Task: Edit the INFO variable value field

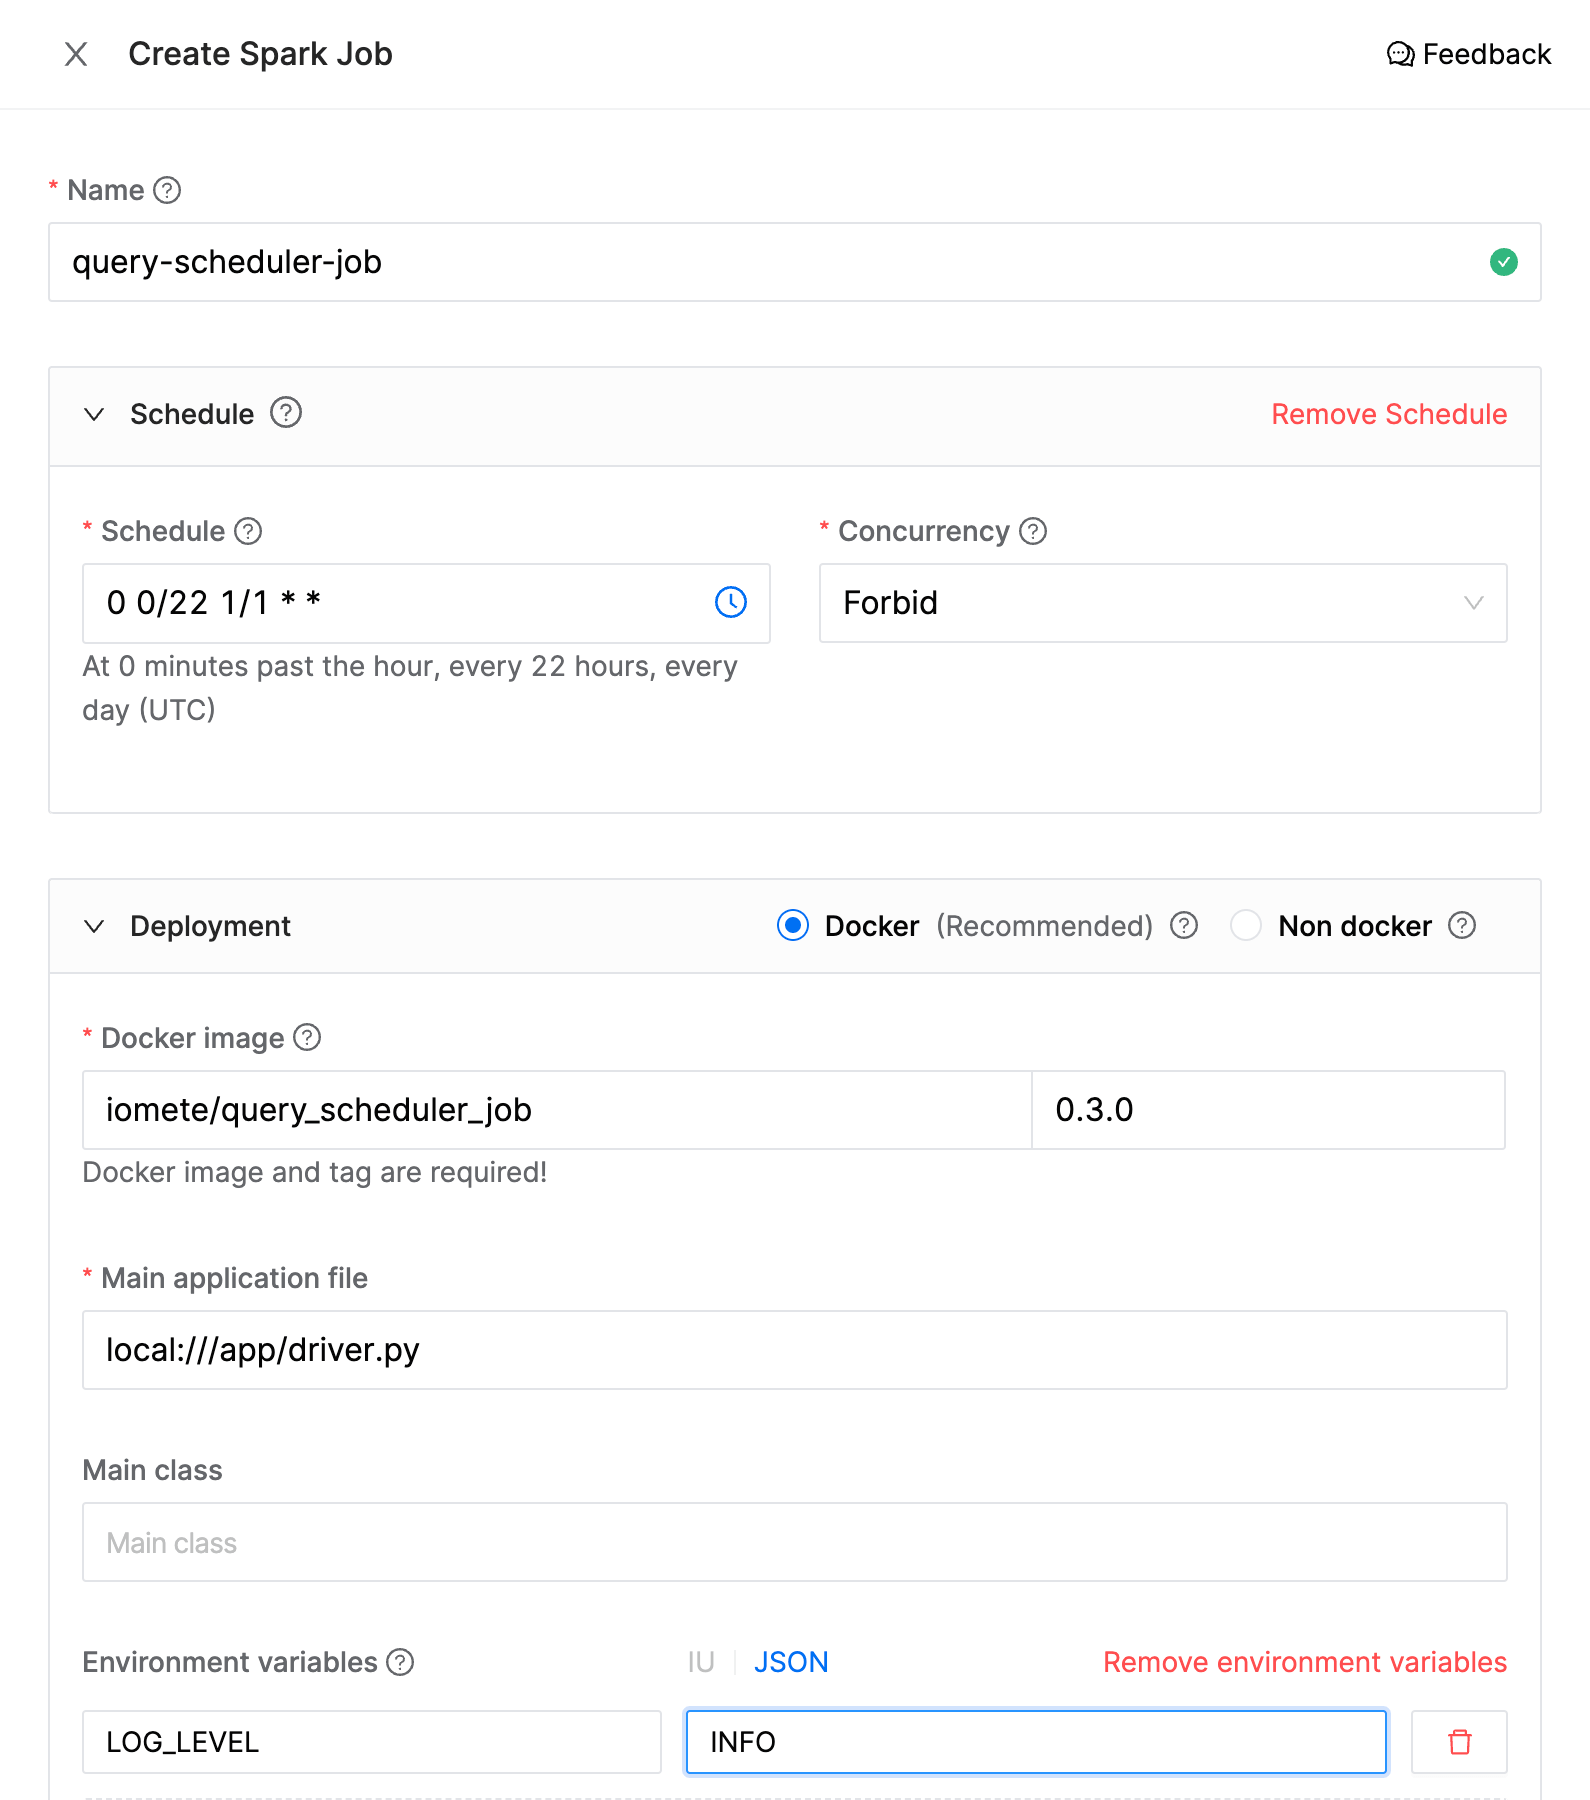Action: (1036, 1742)
